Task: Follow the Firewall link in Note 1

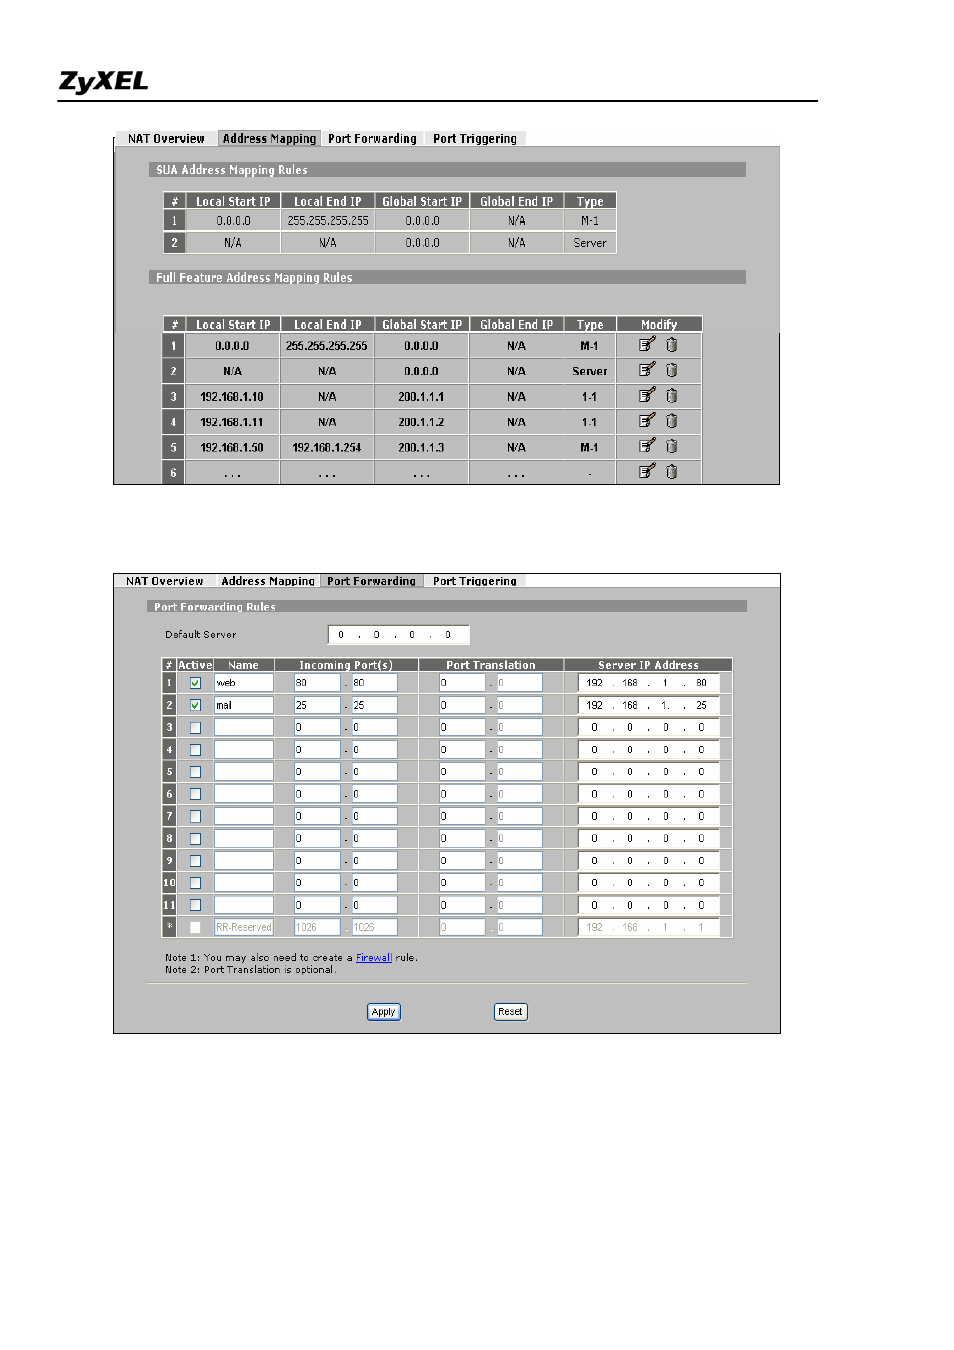Action: [x=374, y=958]
